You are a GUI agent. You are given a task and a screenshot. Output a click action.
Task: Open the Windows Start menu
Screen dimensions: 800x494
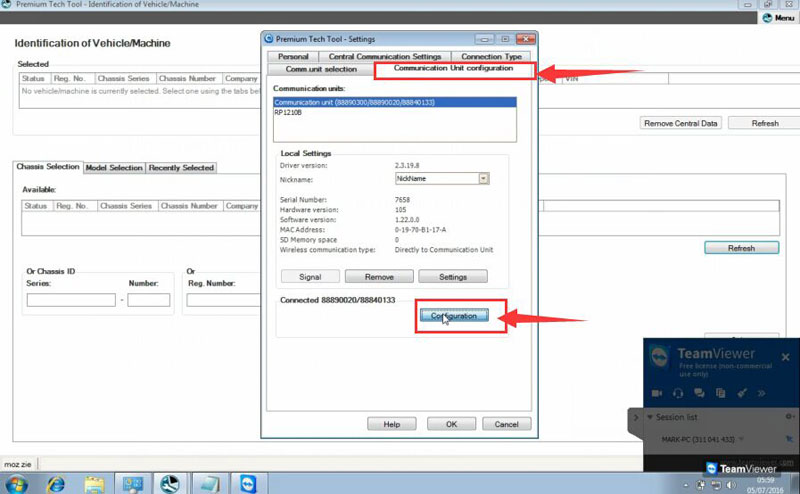pos(16,483)
